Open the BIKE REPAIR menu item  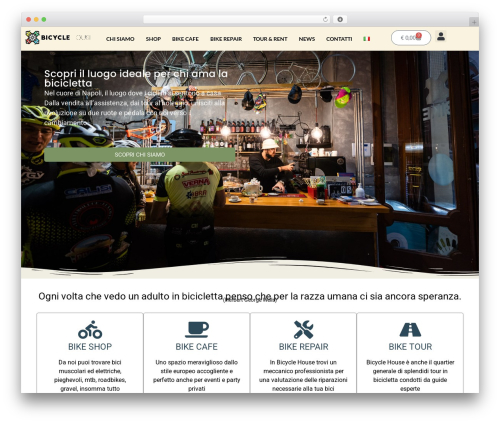(226, 39)
